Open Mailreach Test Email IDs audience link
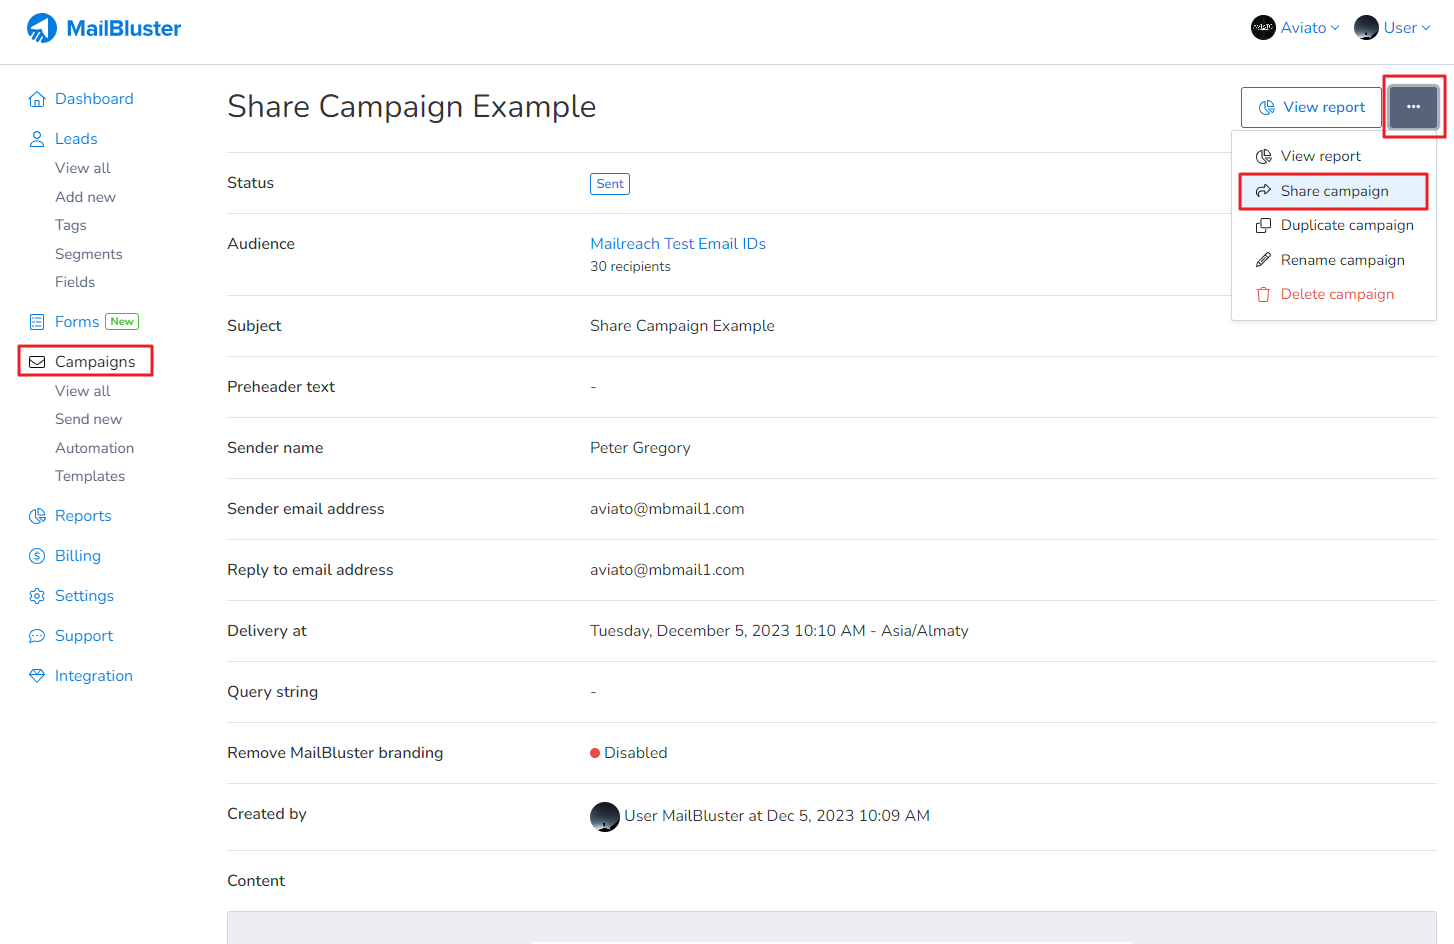 678,244
